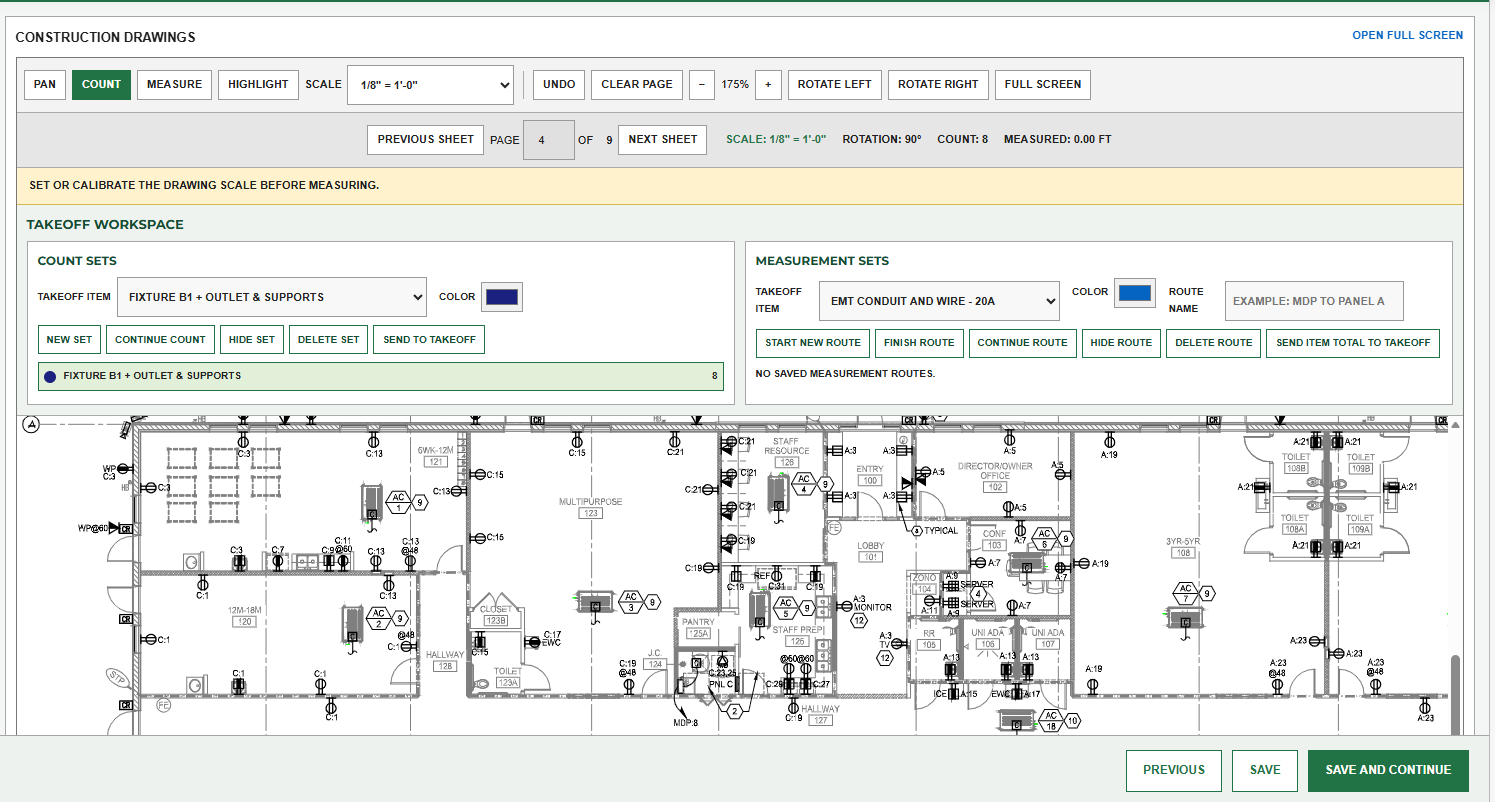Viewport: 1495px width, 802px height.
Task: Select the FIXTURE B1 count set row
Action: pyautogui.click(x=380, y=376)
